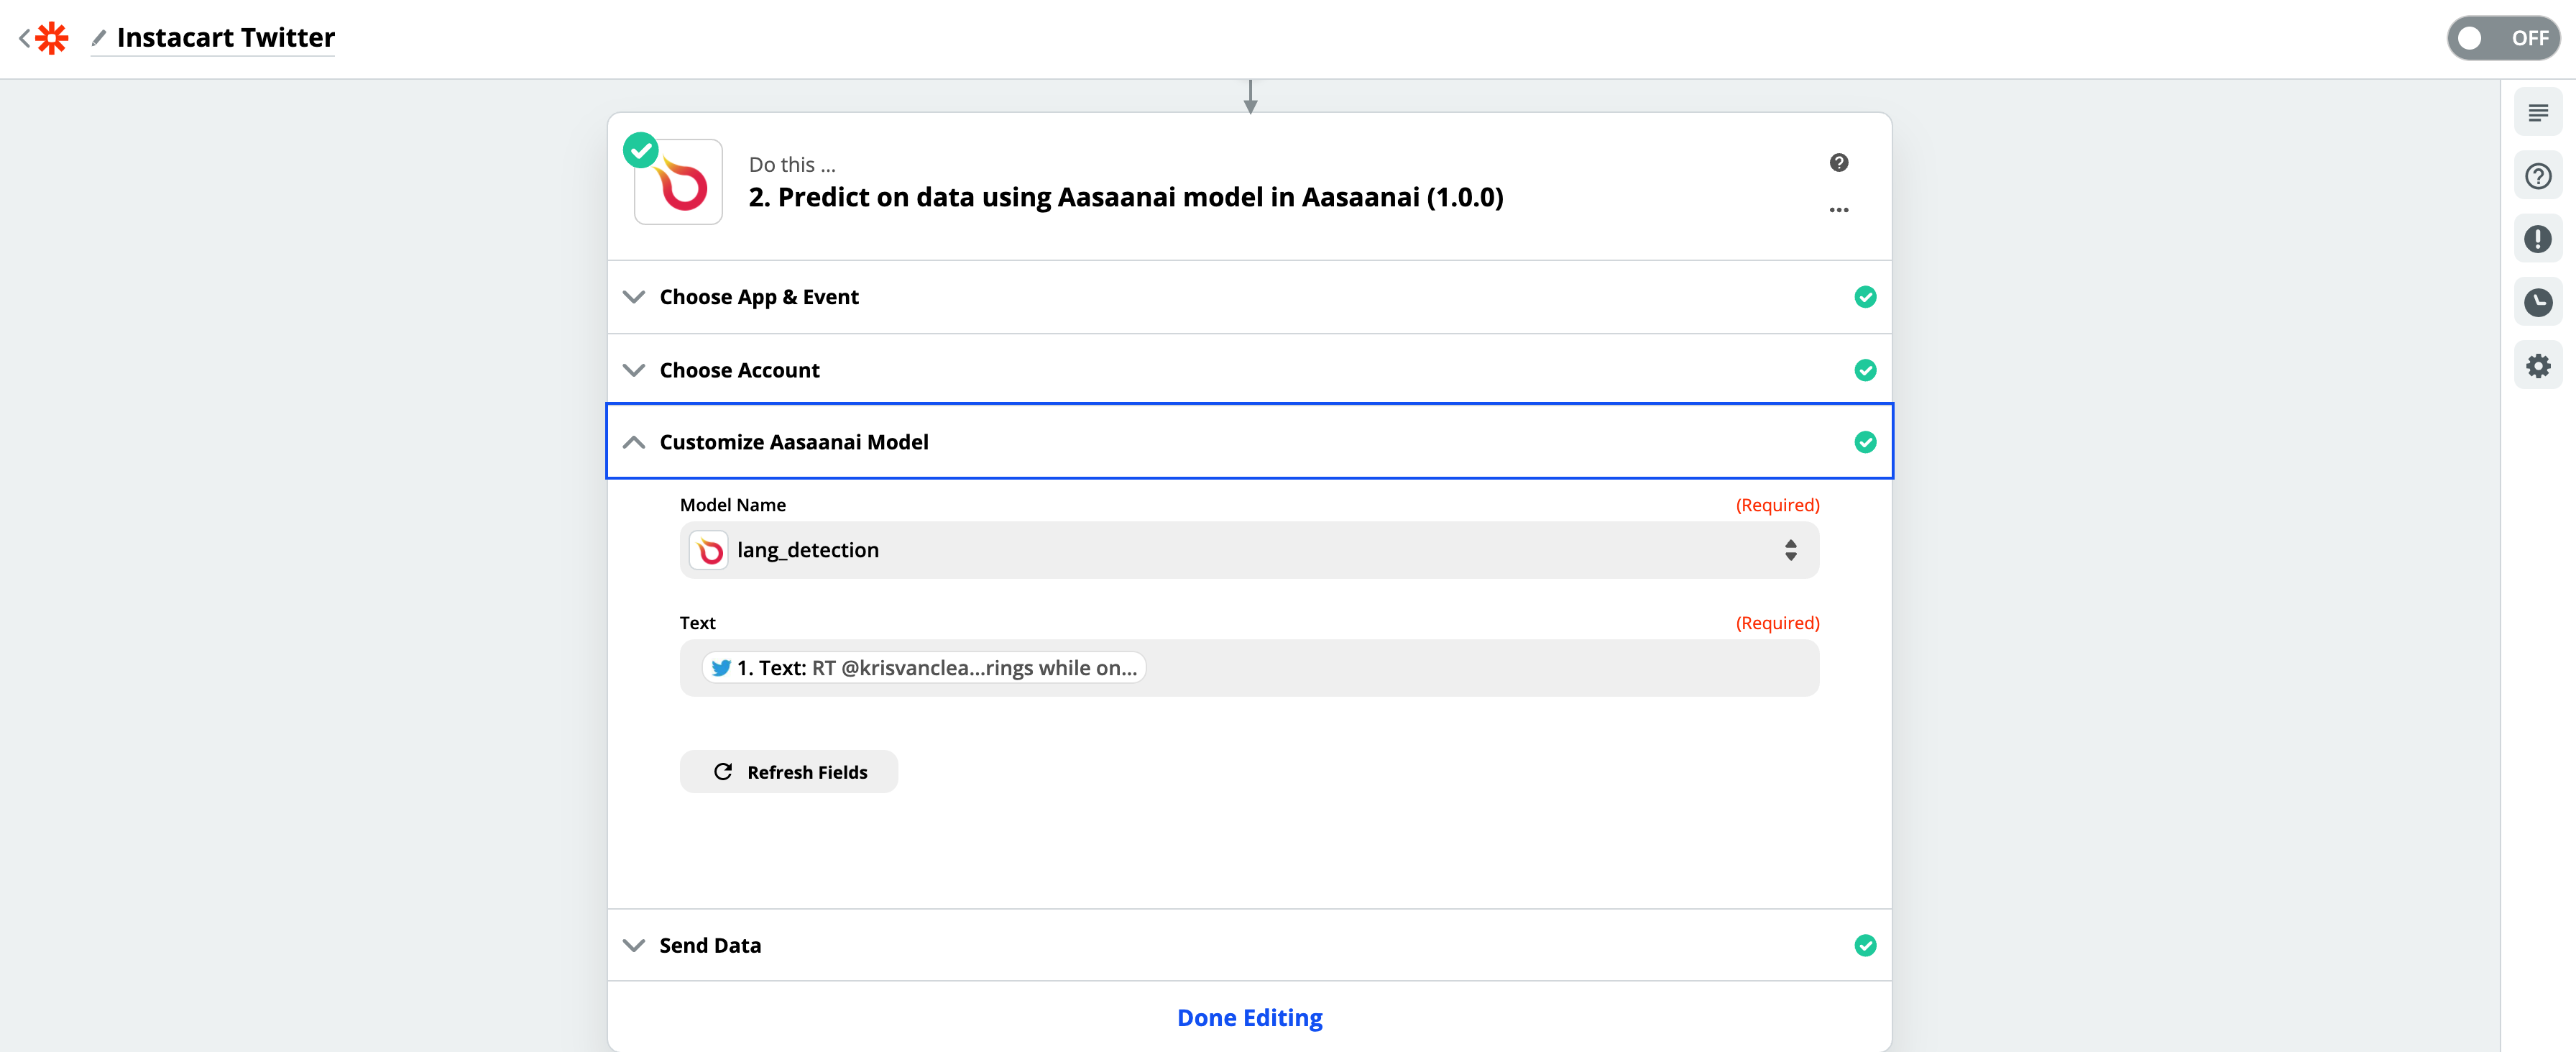The image size is (2576, 1052).
Task: Click green check beside Choose Account
Action: [x=1865, y=370]
